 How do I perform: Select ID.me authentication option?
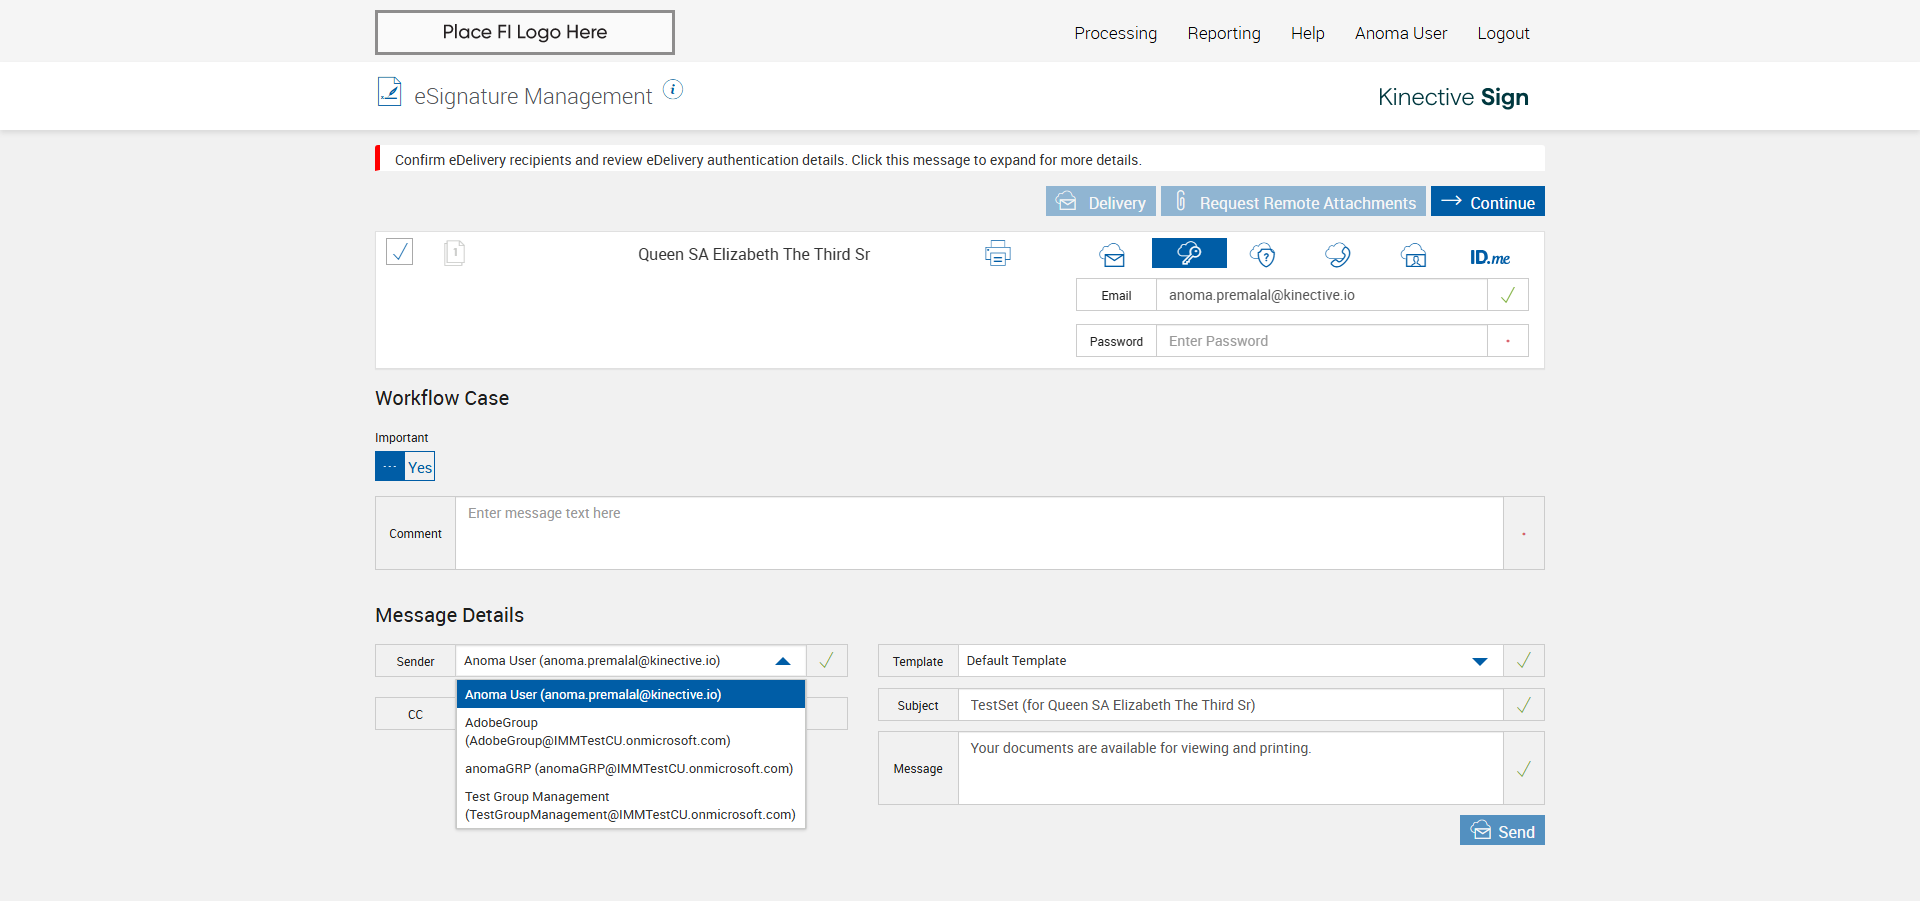[x=1489, y=257]
